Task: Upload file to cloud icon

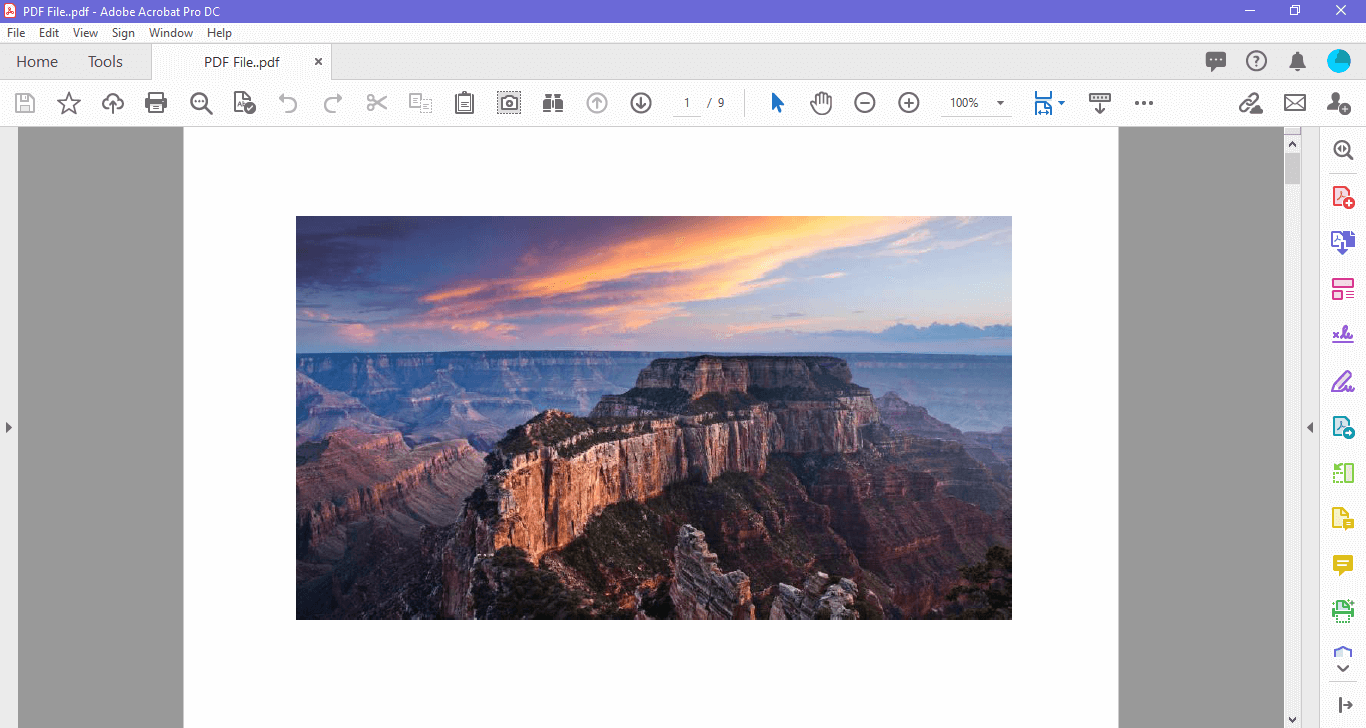Action: click(x=113, y=103)
